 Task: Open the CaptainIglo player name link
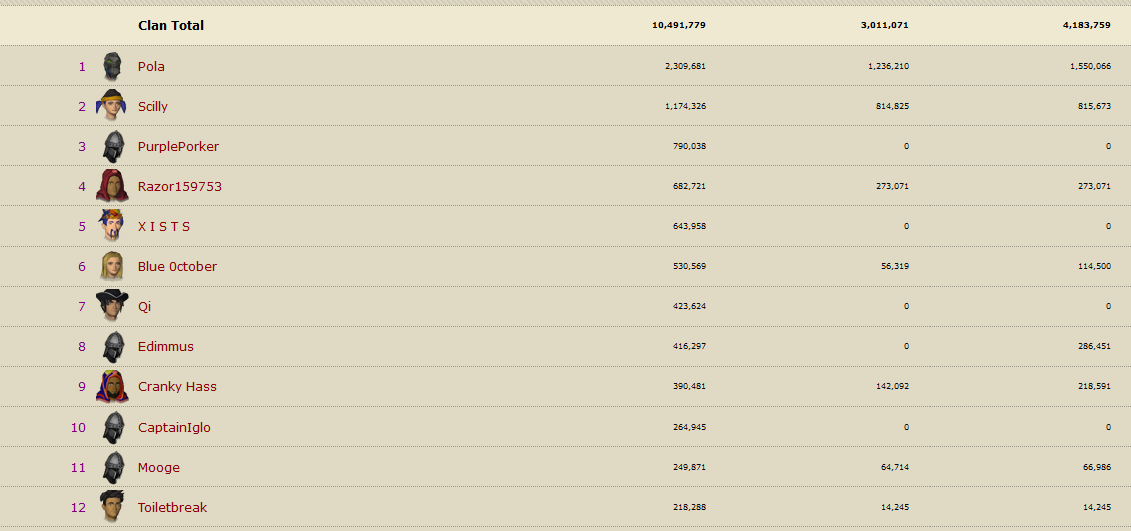(x=174, y=427)
